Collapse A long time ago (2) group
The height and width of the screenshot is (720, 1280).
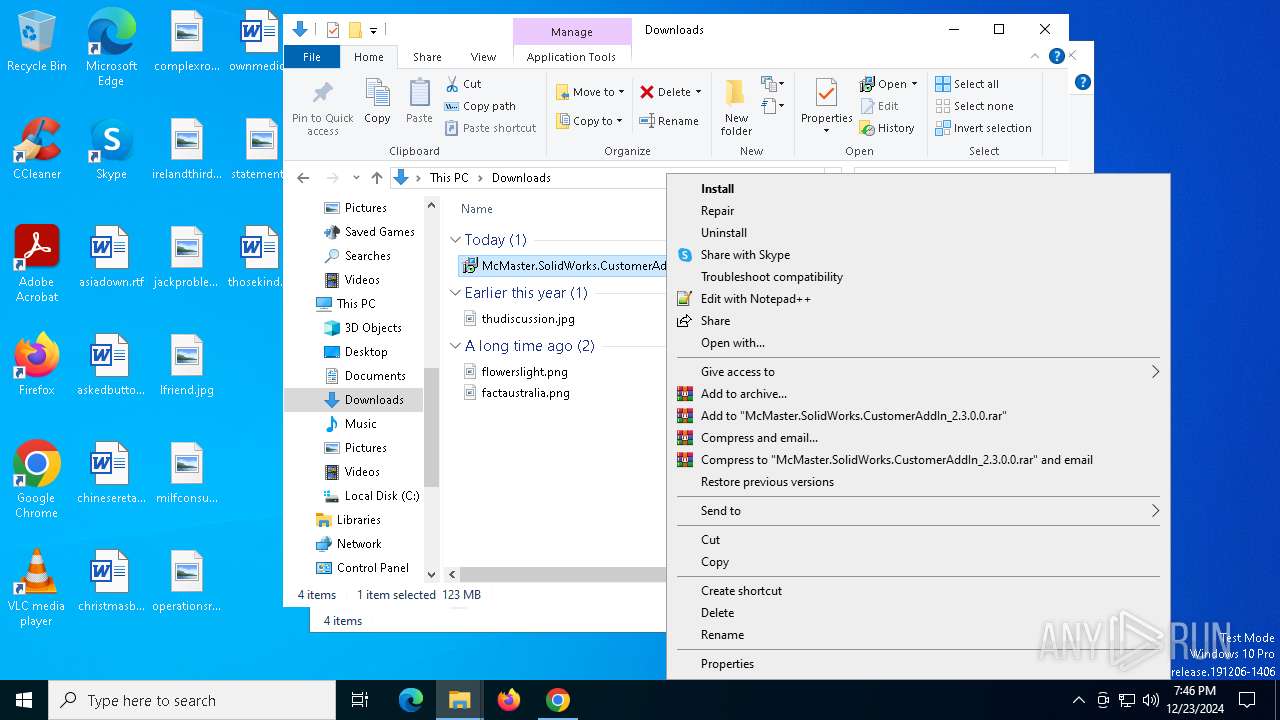coord(455,346)
